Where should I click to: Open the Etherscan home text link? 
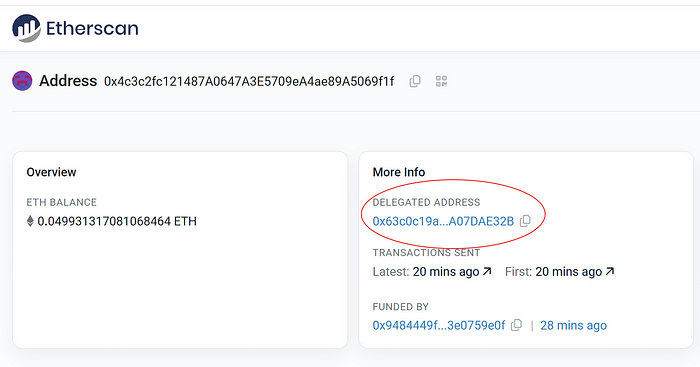92,29
